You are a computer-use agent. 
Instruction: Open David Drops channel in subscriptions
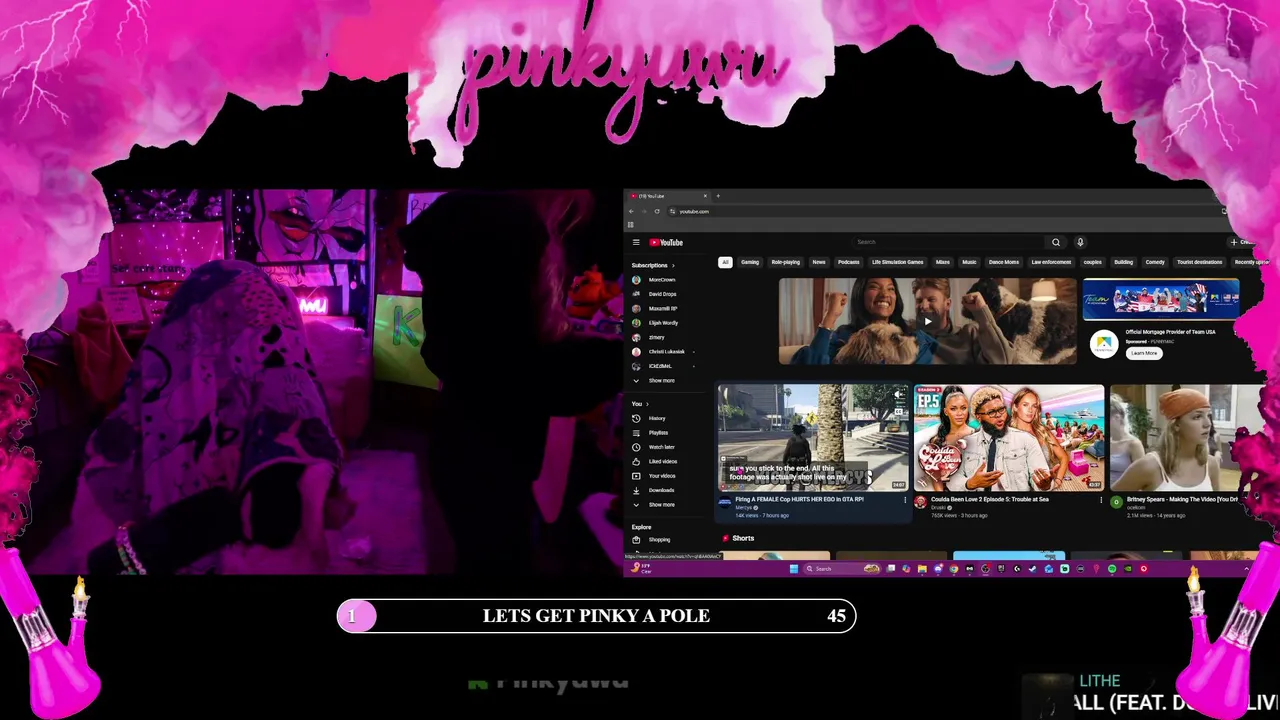(x=661, y=294)
